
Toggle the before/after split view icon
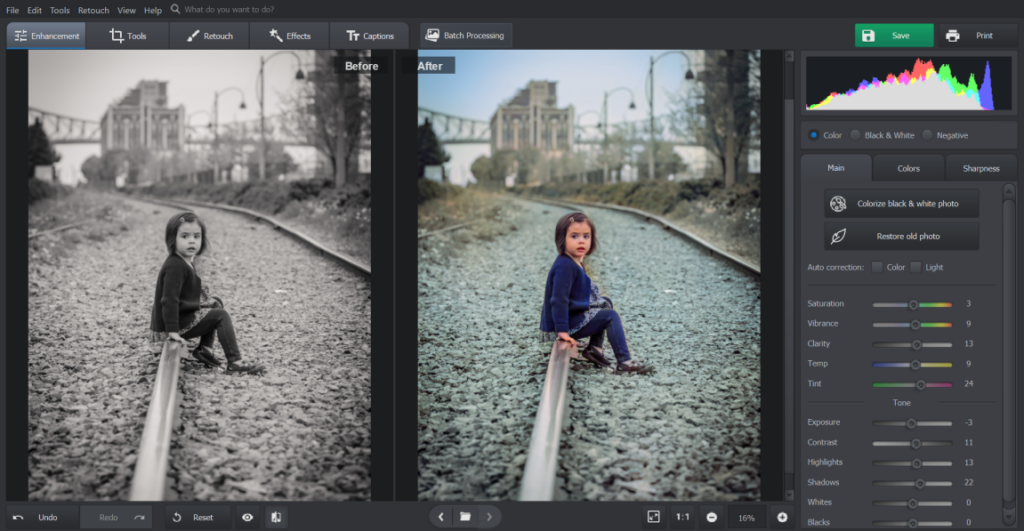(276, 517)
